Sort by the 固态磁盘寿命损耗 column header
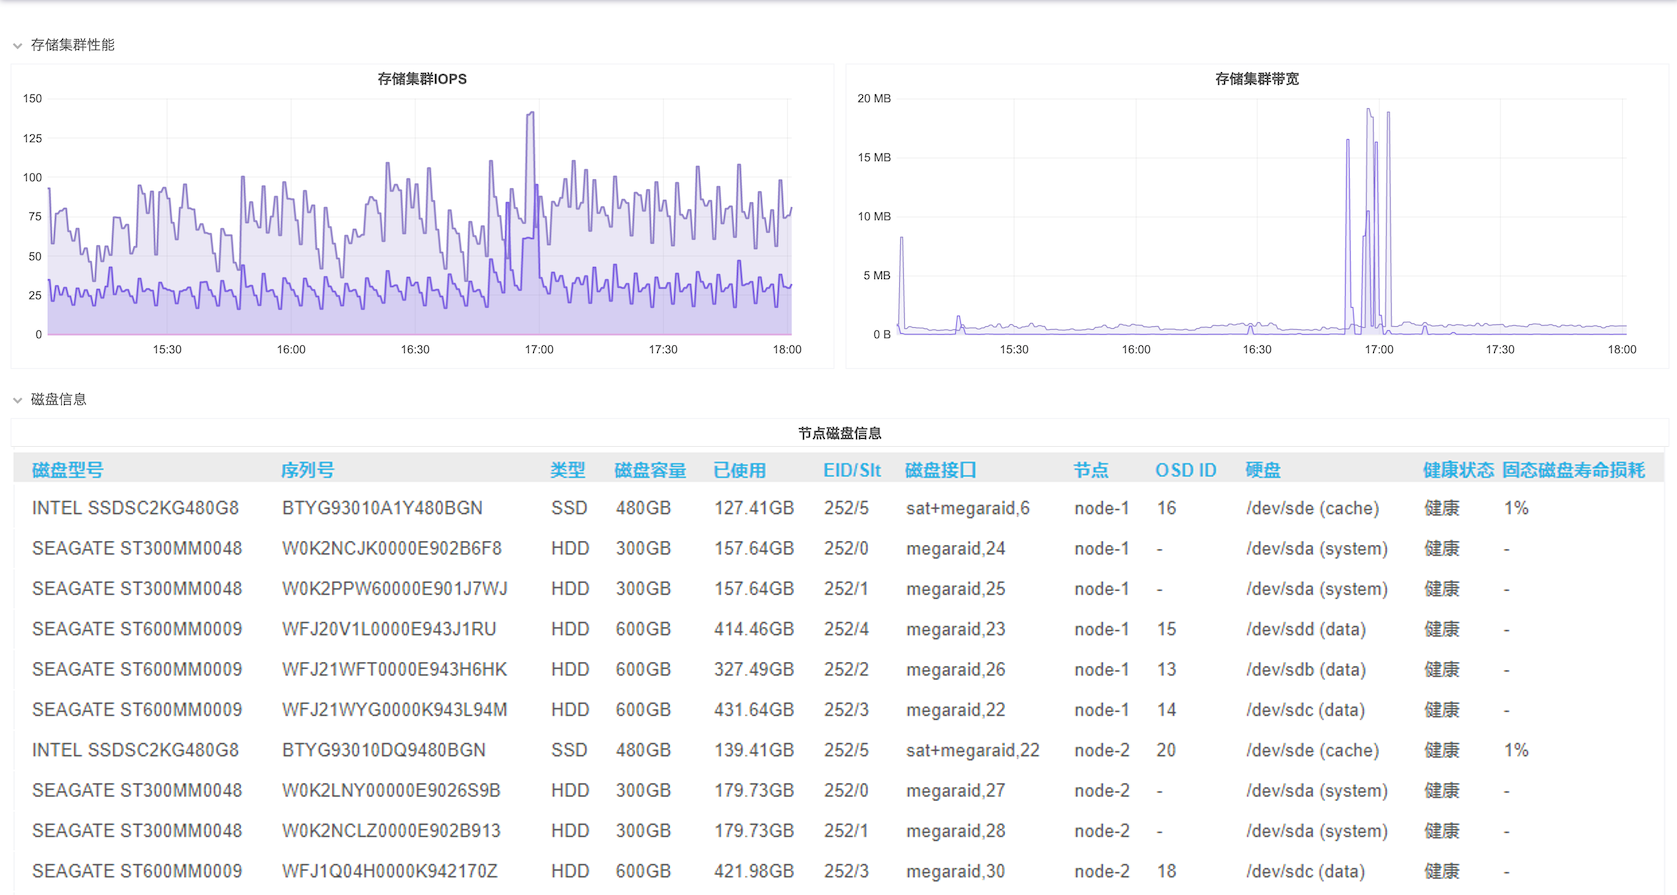 pyautogui.click(x=1573, y=470)
